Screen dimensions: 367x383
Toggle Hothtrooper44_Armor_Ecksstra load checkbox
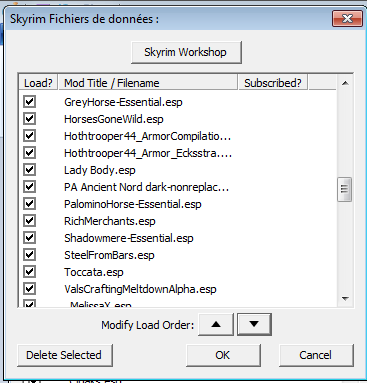coord(29,152)
